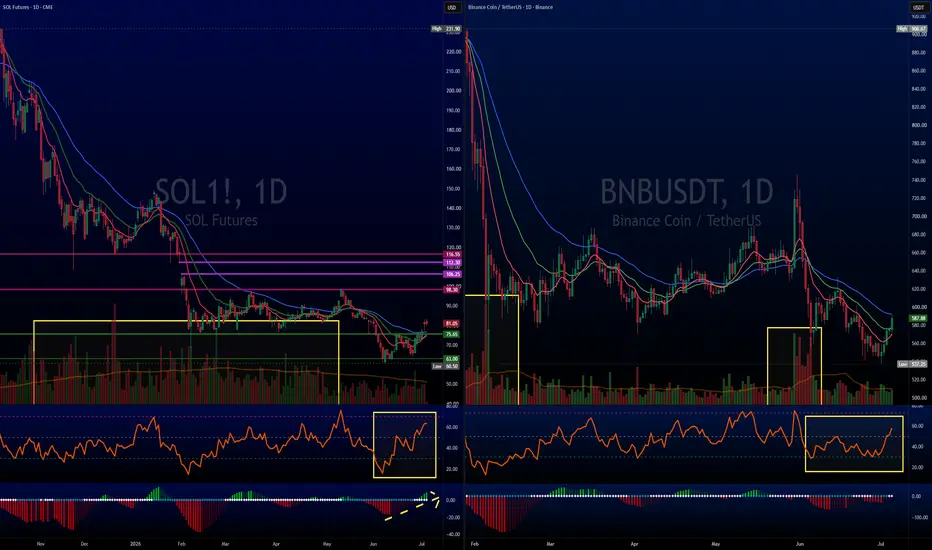Image resolution: width=932 pixels, height=550 pixels.
Task: Click the 81.05 last price label
Action: pyautogui.click(x=452, y=324)
